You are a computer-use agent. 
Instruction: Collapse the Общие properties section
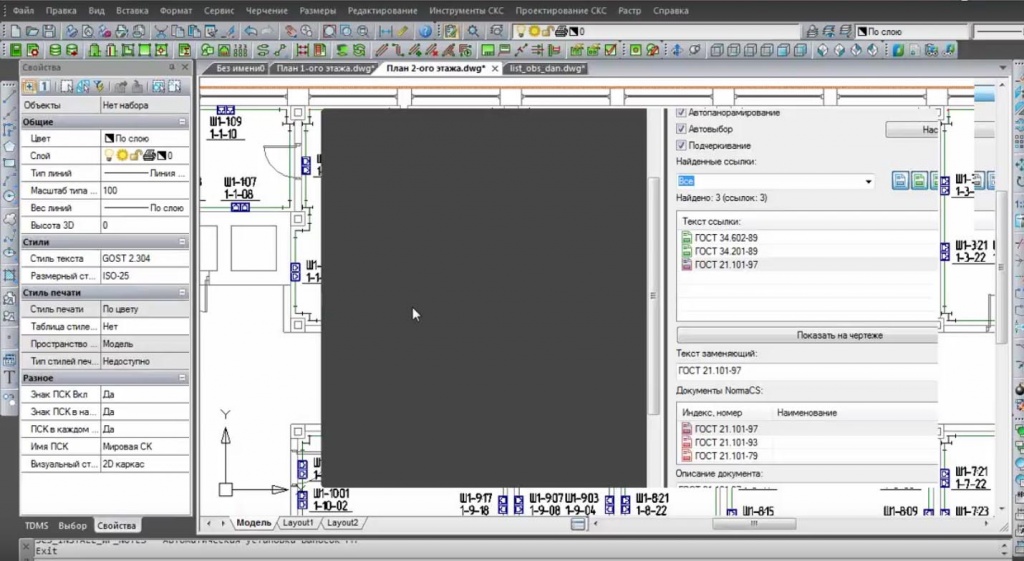182,122
